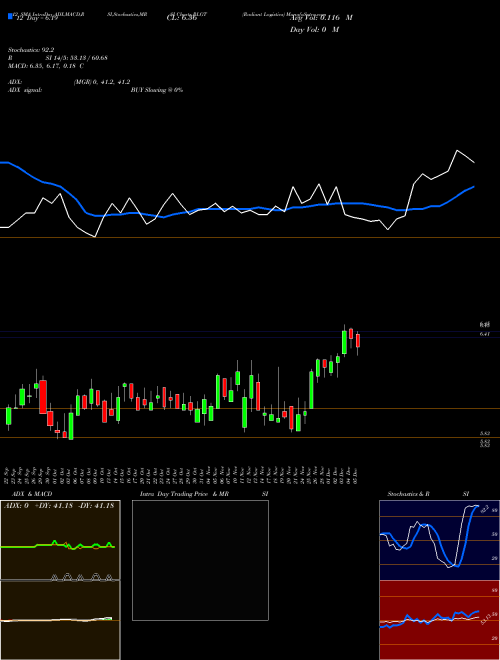Click the 'ADX: 0 +DY: 41.18 -DY: 41.18' header

coord(59,506)
